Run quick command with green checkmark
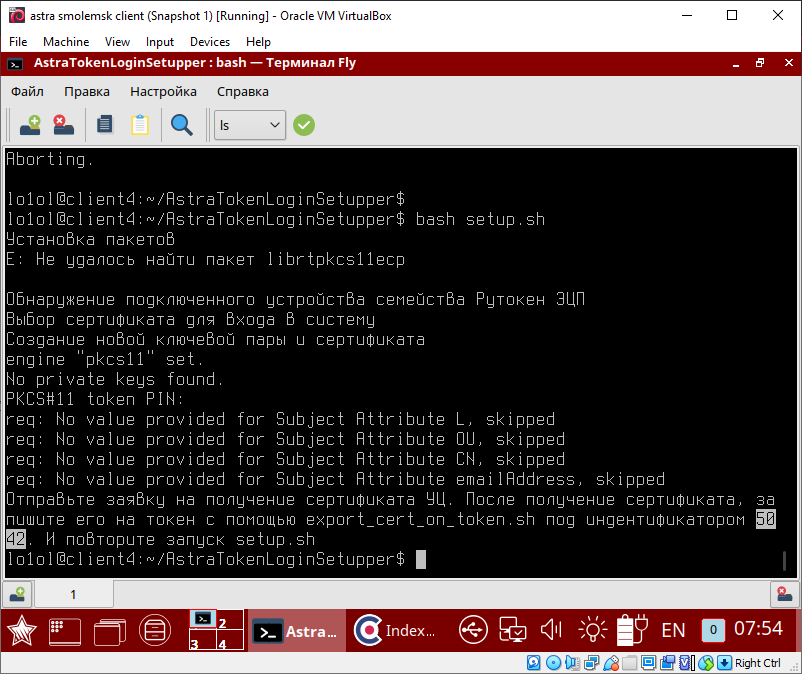Image resolution: width=802 pixels, height=674 pixels. [304, 125]
